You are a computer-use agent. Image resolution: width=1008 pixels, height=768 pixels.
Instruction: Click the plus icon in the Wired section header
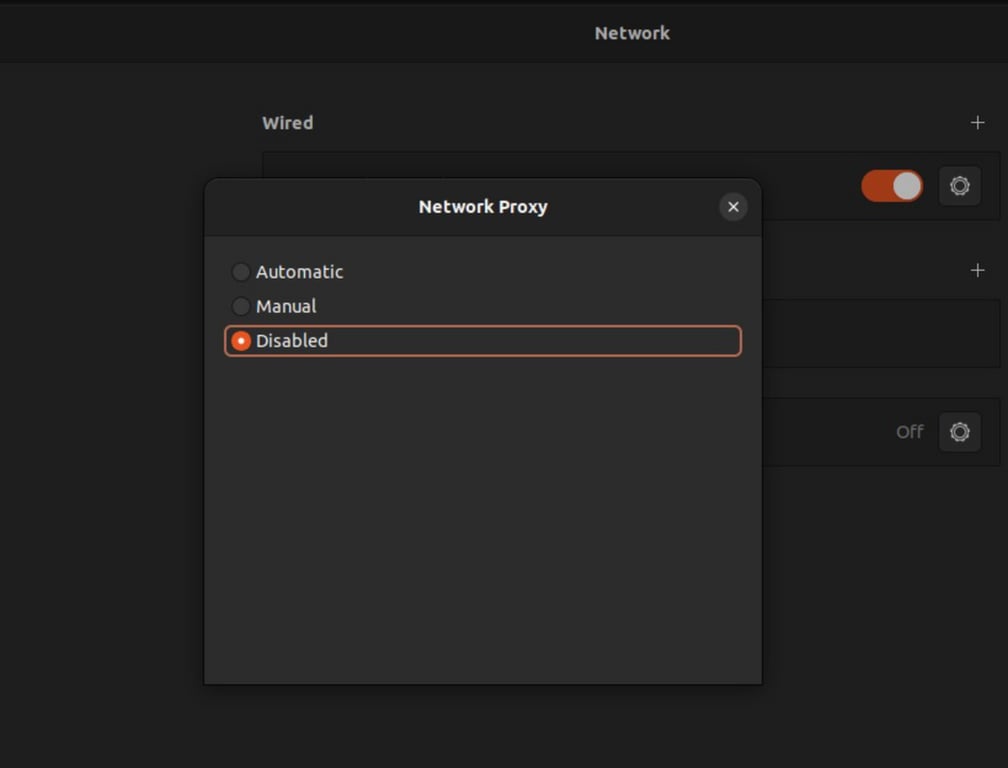[977, 122]
